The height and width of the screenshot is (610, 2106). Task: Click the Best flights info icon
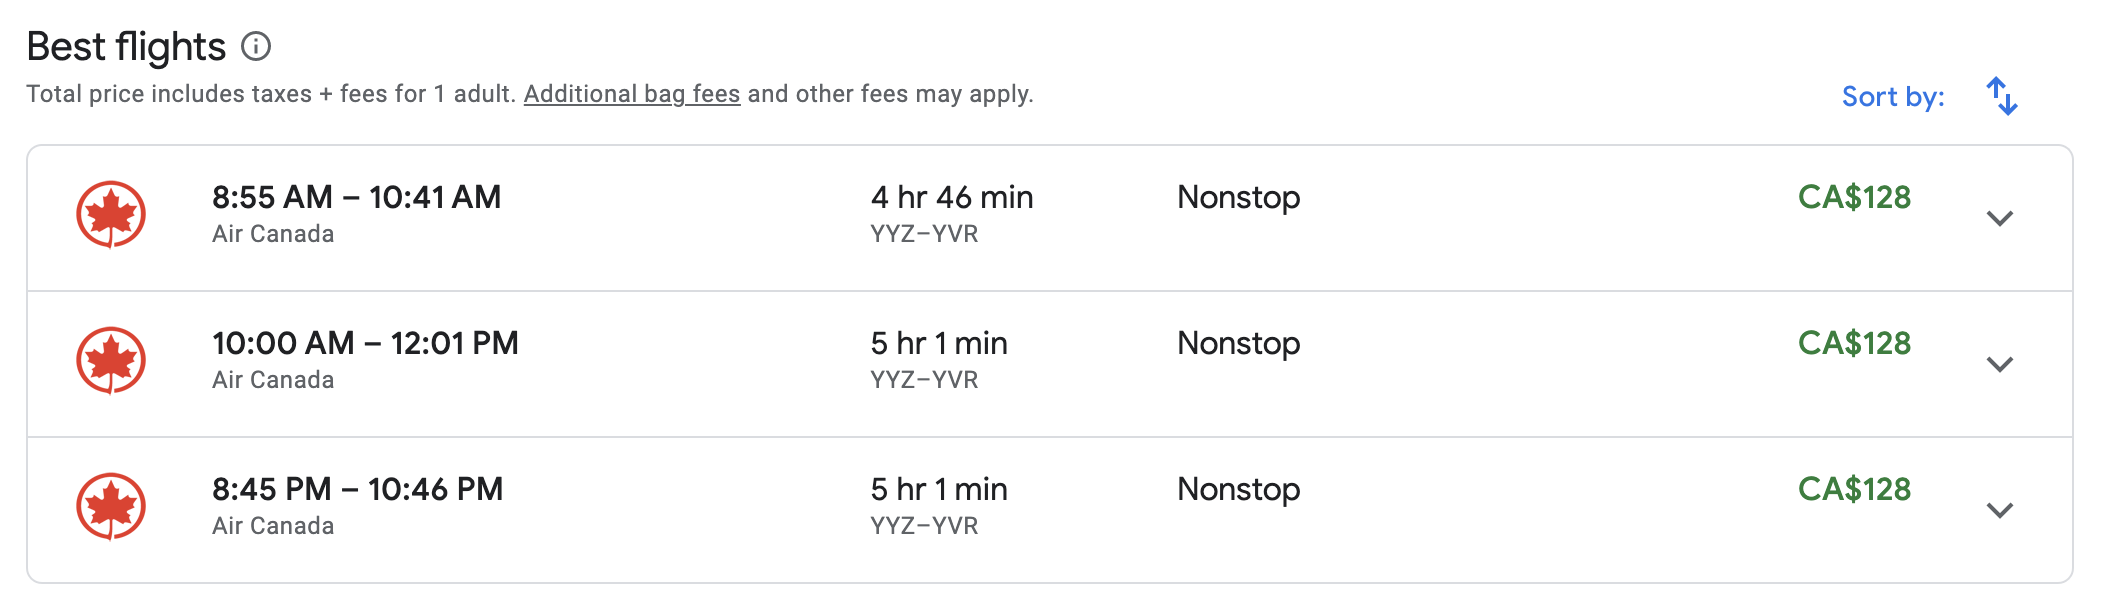coord(256,46)
